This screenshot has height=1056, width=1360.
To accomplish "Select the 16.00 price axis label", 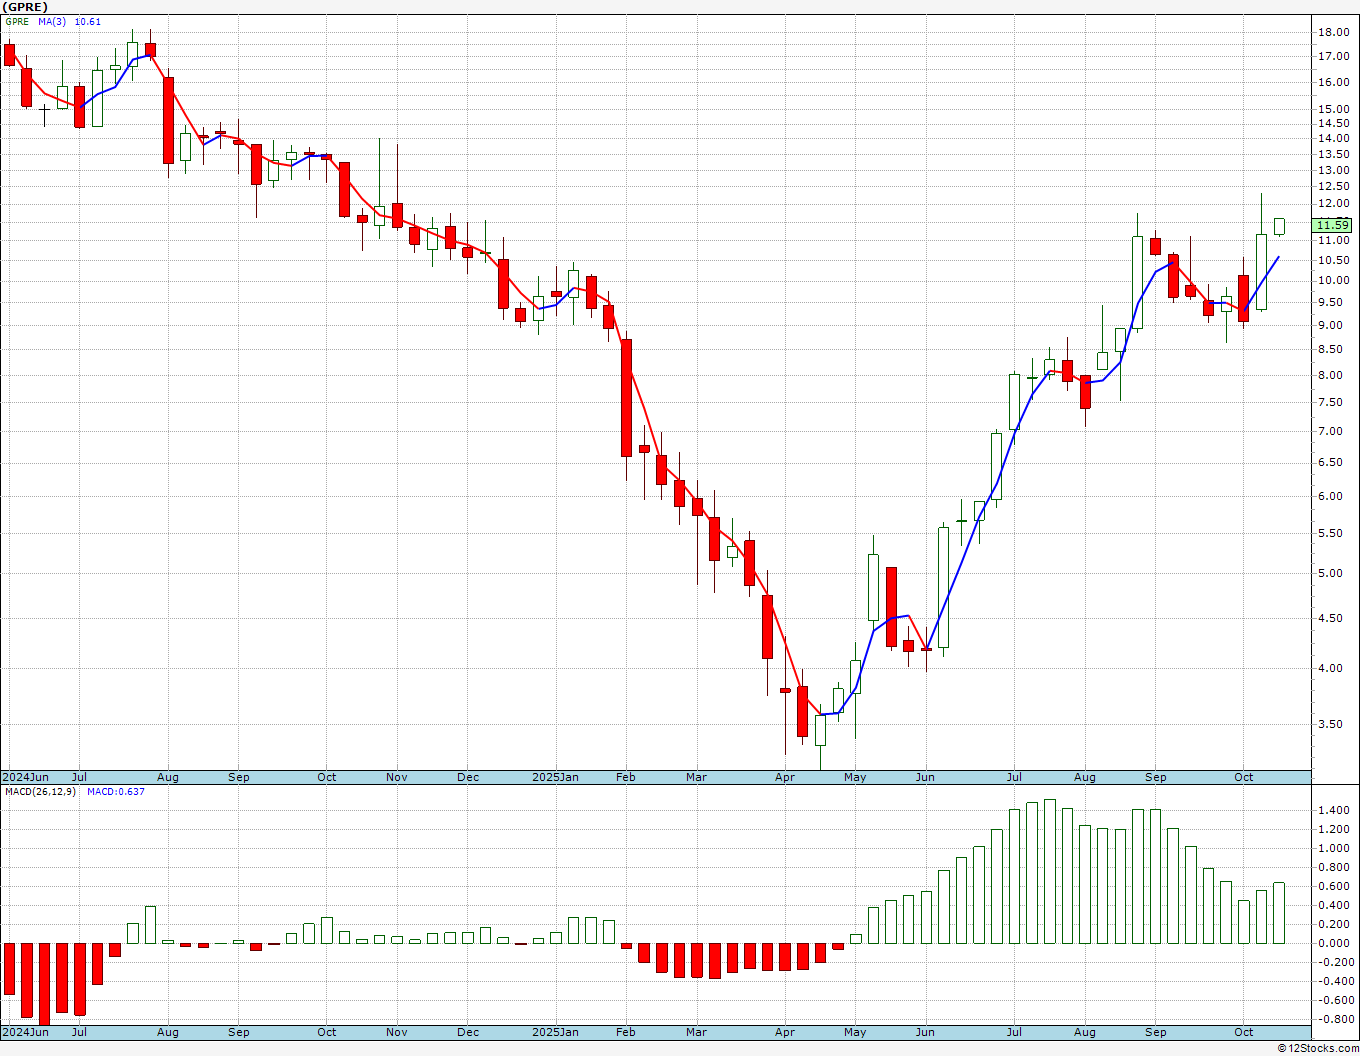I will (x=1334, y=82).
